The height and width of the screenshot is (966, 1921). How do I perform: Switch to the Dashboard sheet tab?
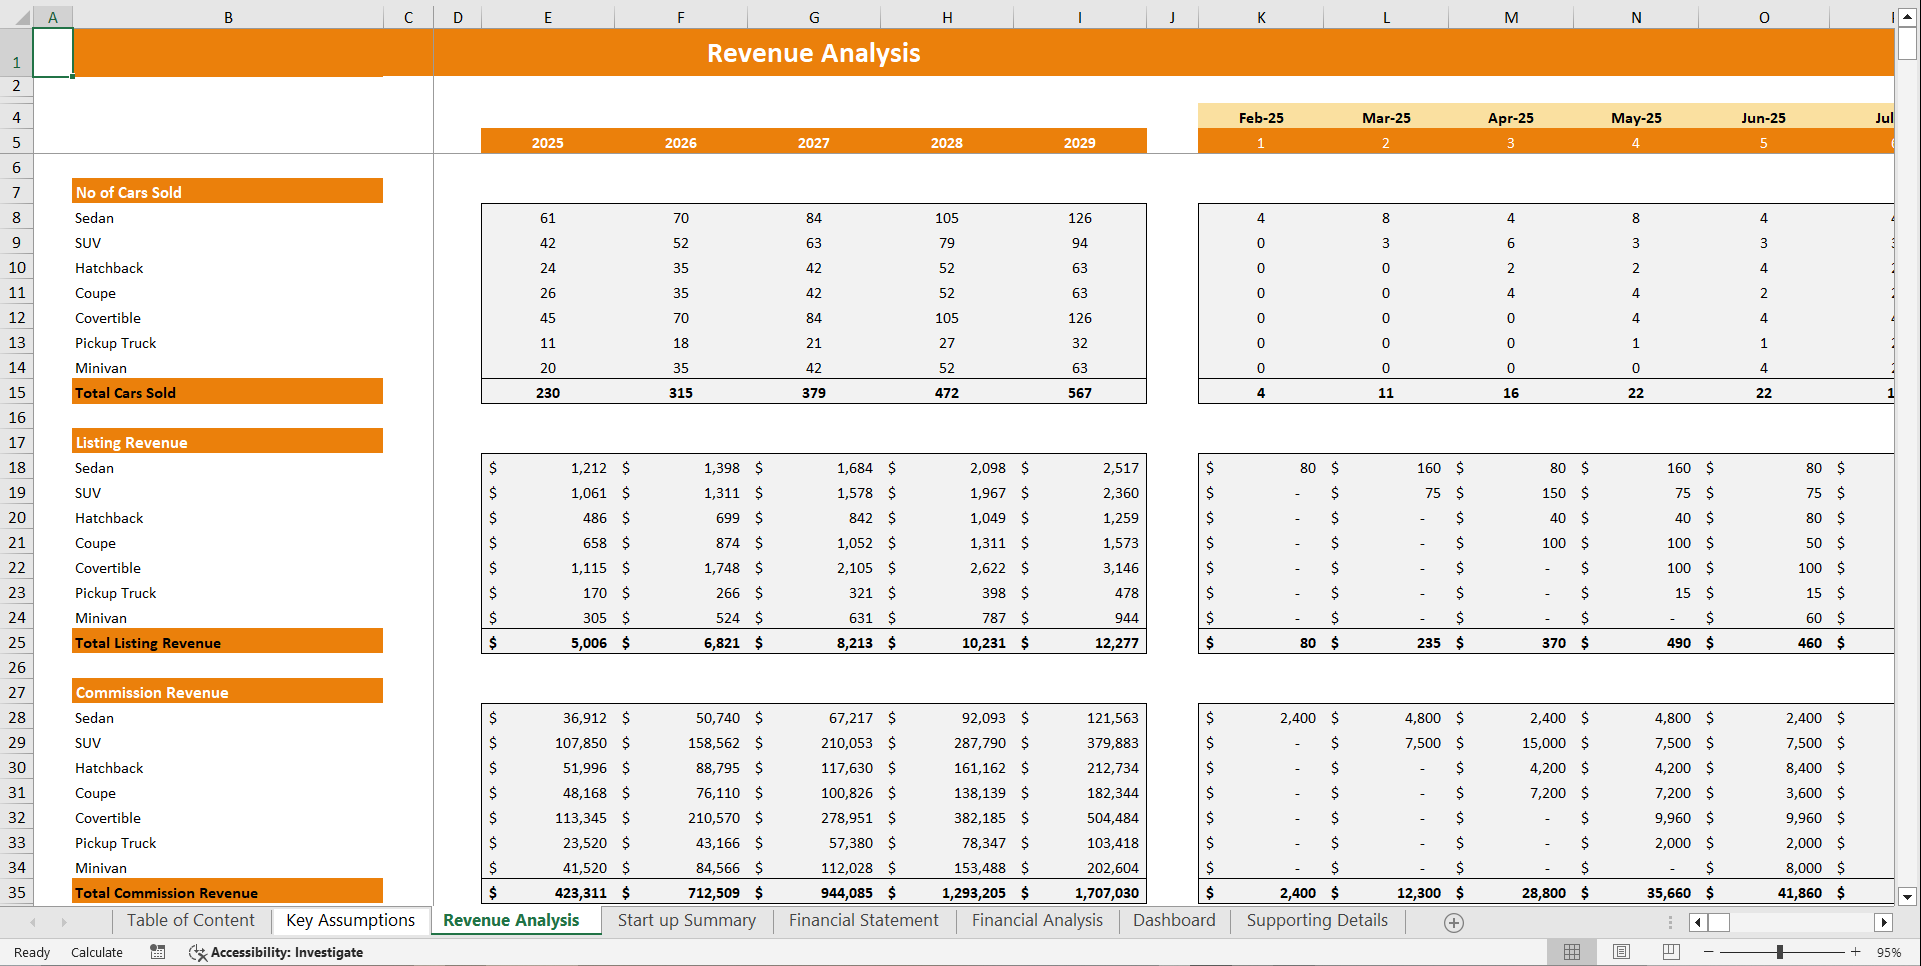[x=1174, y=920]
